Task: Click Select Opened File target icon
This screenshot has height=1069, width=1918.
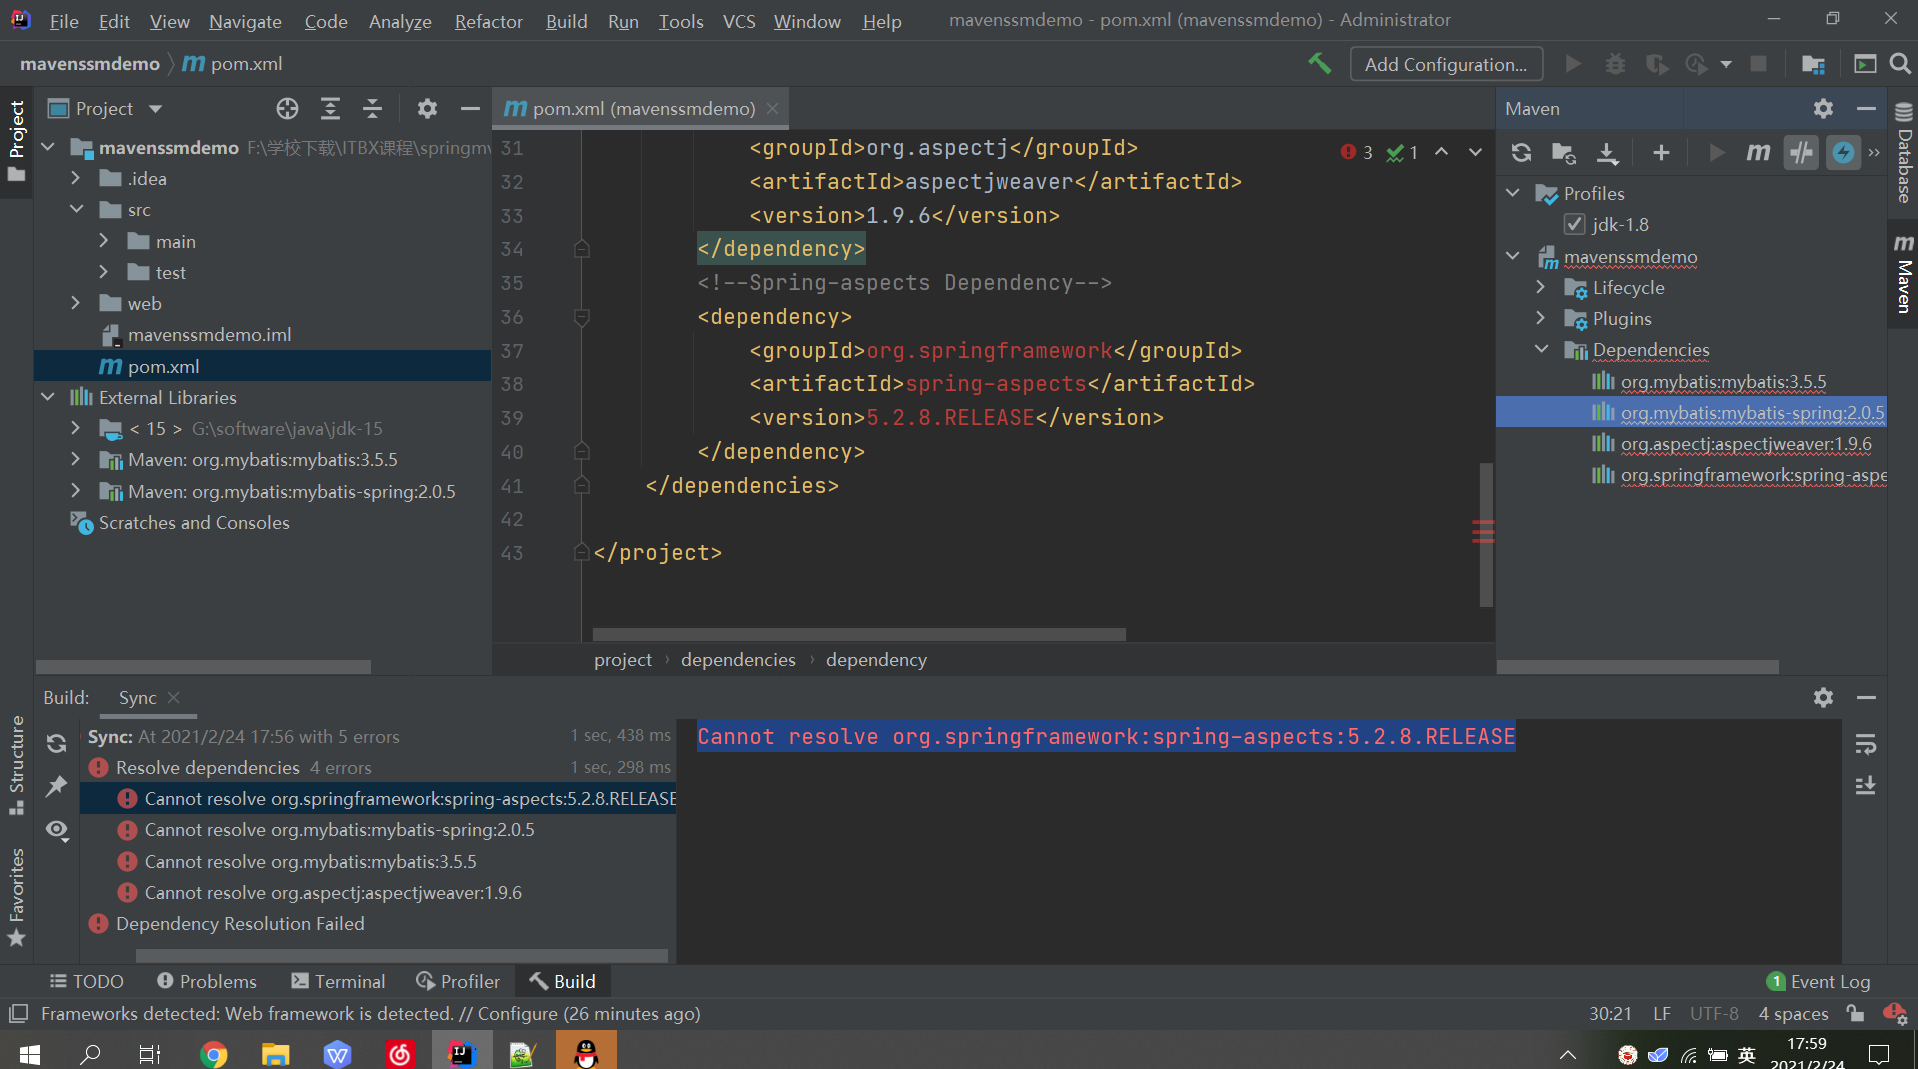Action: coord(287,108)
